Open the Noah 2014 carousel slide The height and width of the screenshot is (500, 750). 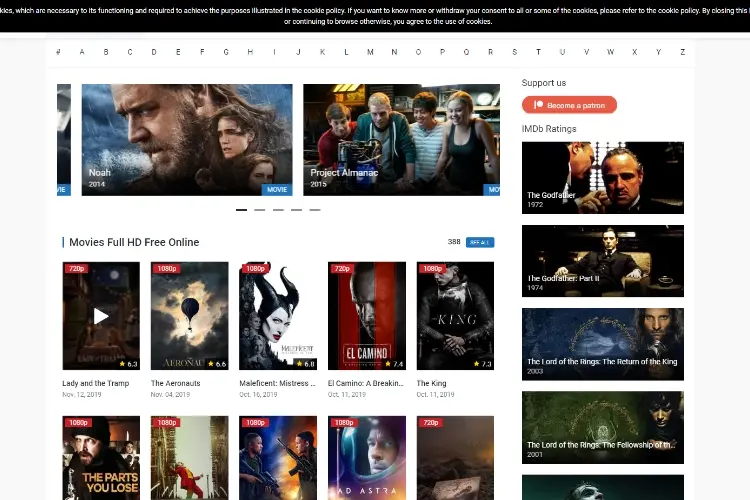click(x=187, y=140)
